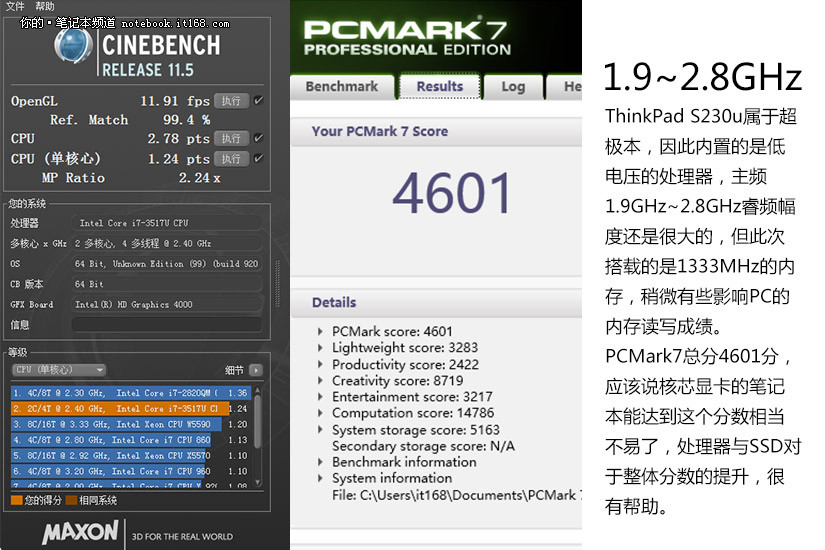Run the CPU test with its 执行 button

232,138
